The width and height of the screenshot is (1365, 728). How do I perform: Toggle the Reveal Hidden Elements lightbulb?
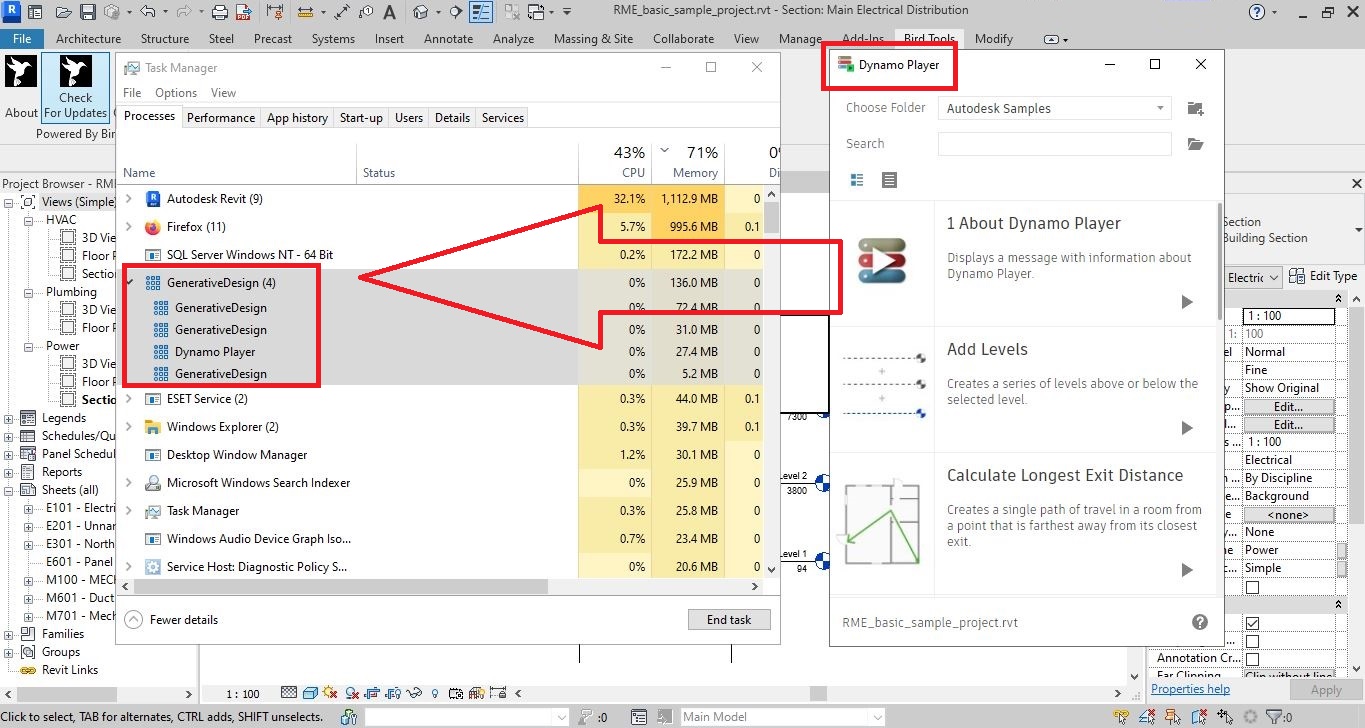[434, 692]
